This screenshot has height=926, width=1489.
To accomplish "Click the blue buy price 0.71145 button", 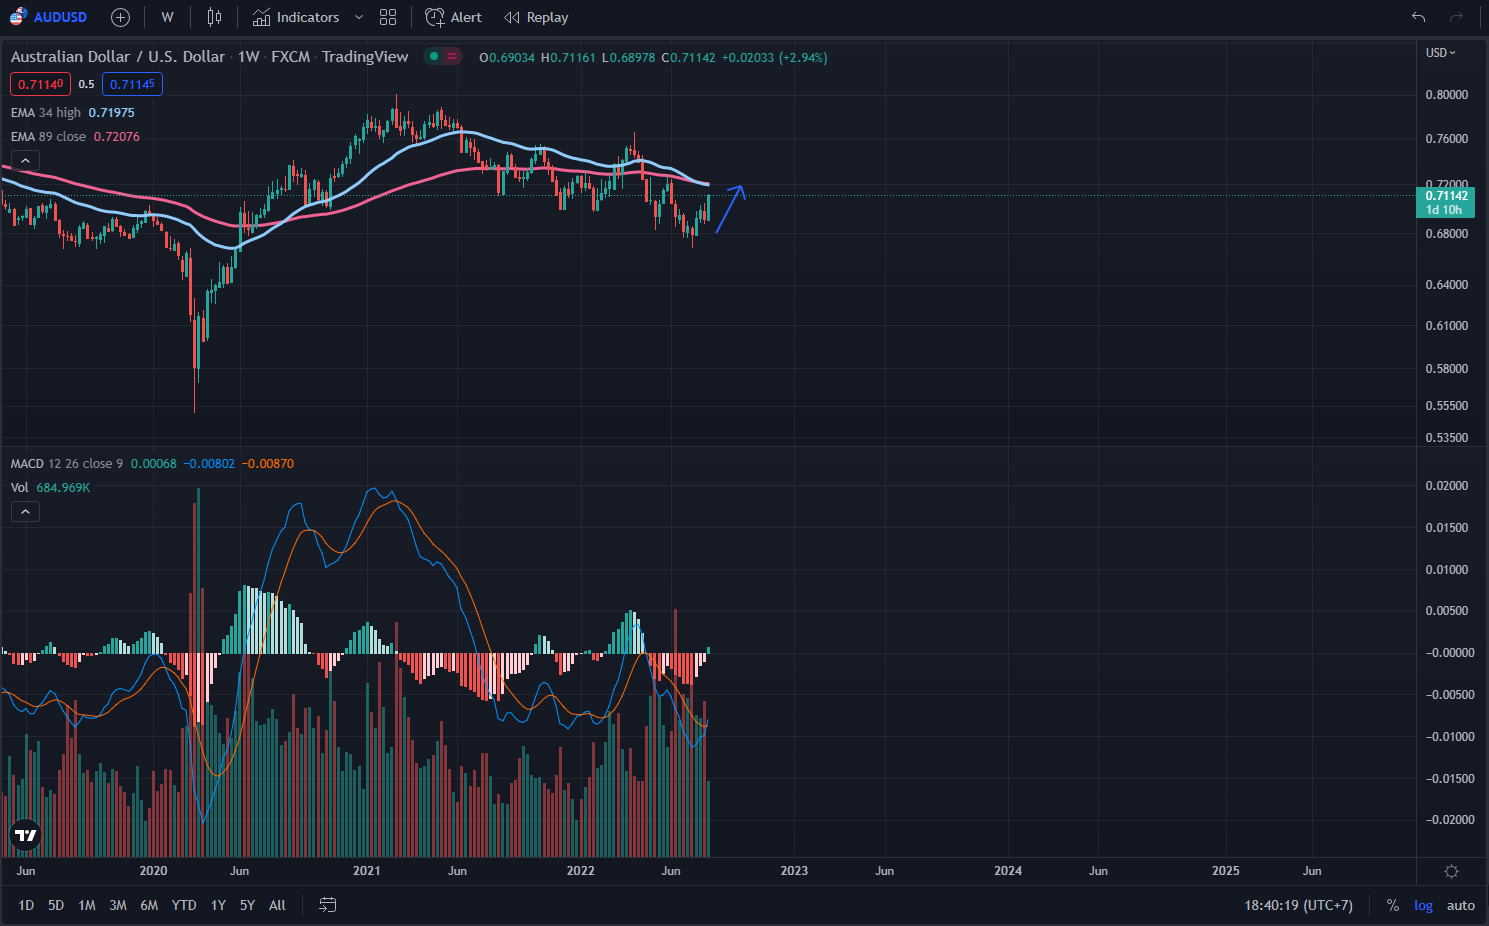I will click(132, 84).
